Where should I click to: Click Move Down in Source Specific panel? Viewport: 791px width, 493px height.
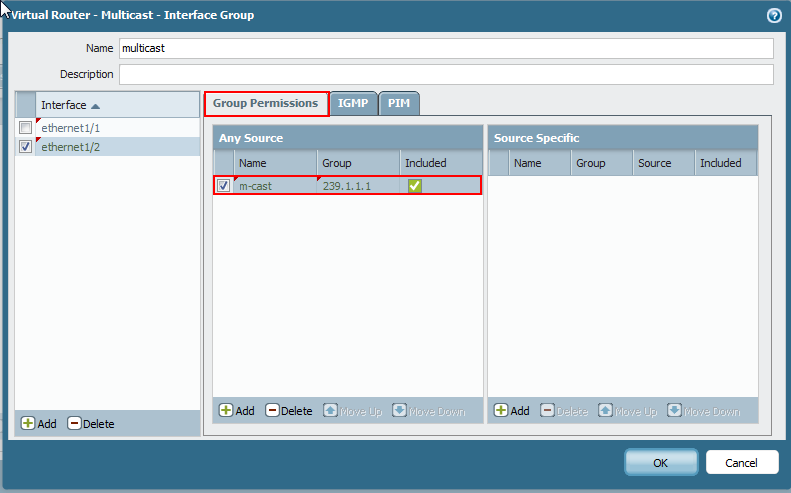704,410
